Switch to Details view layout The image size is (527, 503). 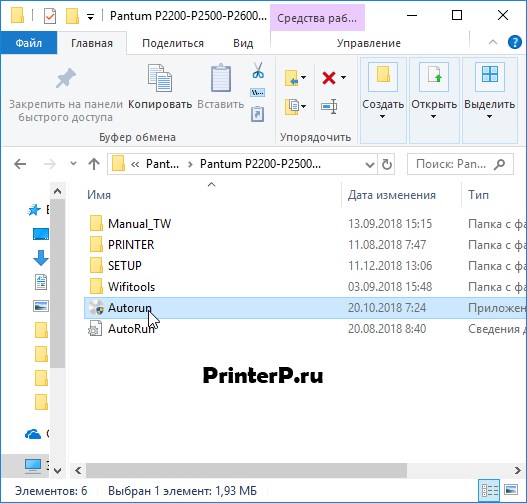click(x=490, y=491)
